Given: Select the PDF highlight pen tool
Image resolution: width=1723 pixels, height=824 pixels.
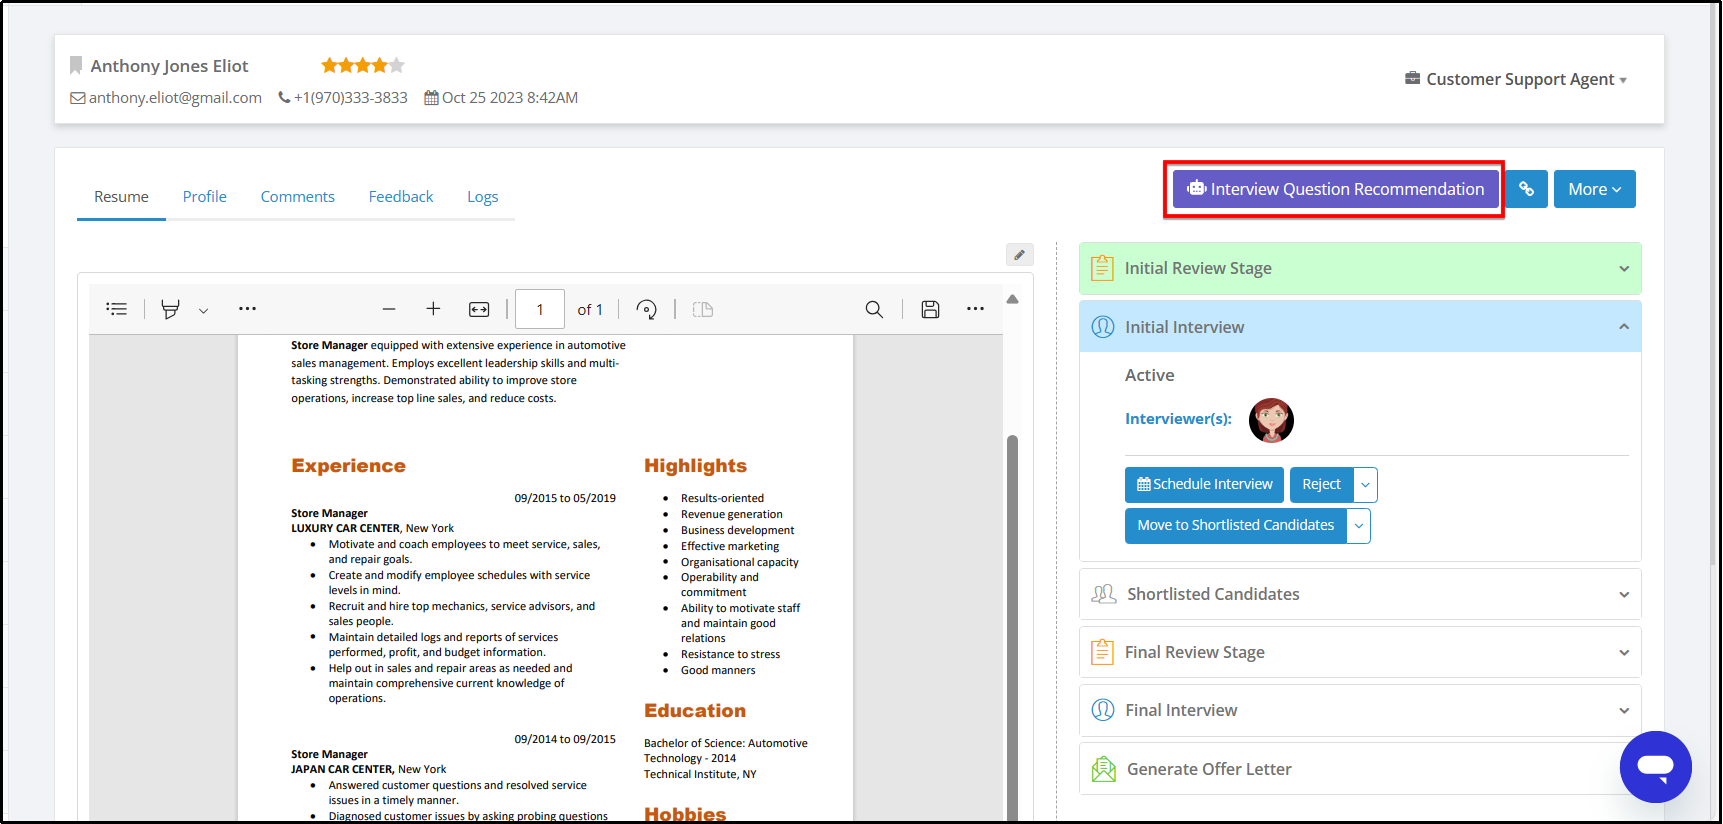Looking at the screenshot, I should point(171,309).
